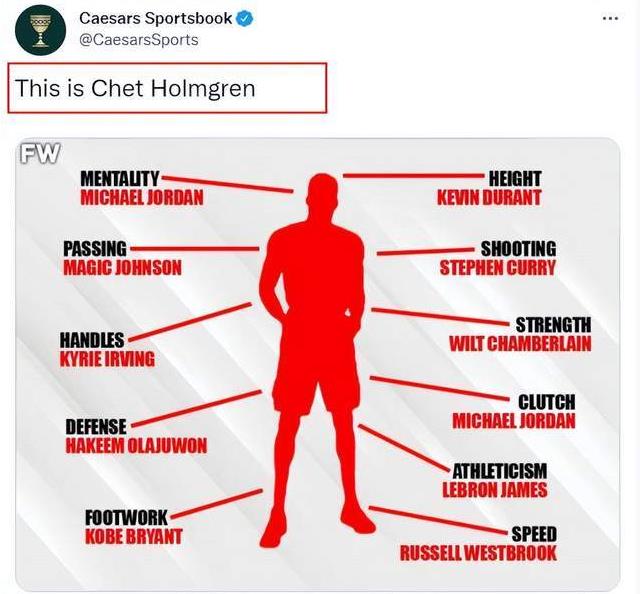Screen dimensions: 640x594
Task: Click the Caesars Sportsbook profile avatar
Action: click(40, 30)
